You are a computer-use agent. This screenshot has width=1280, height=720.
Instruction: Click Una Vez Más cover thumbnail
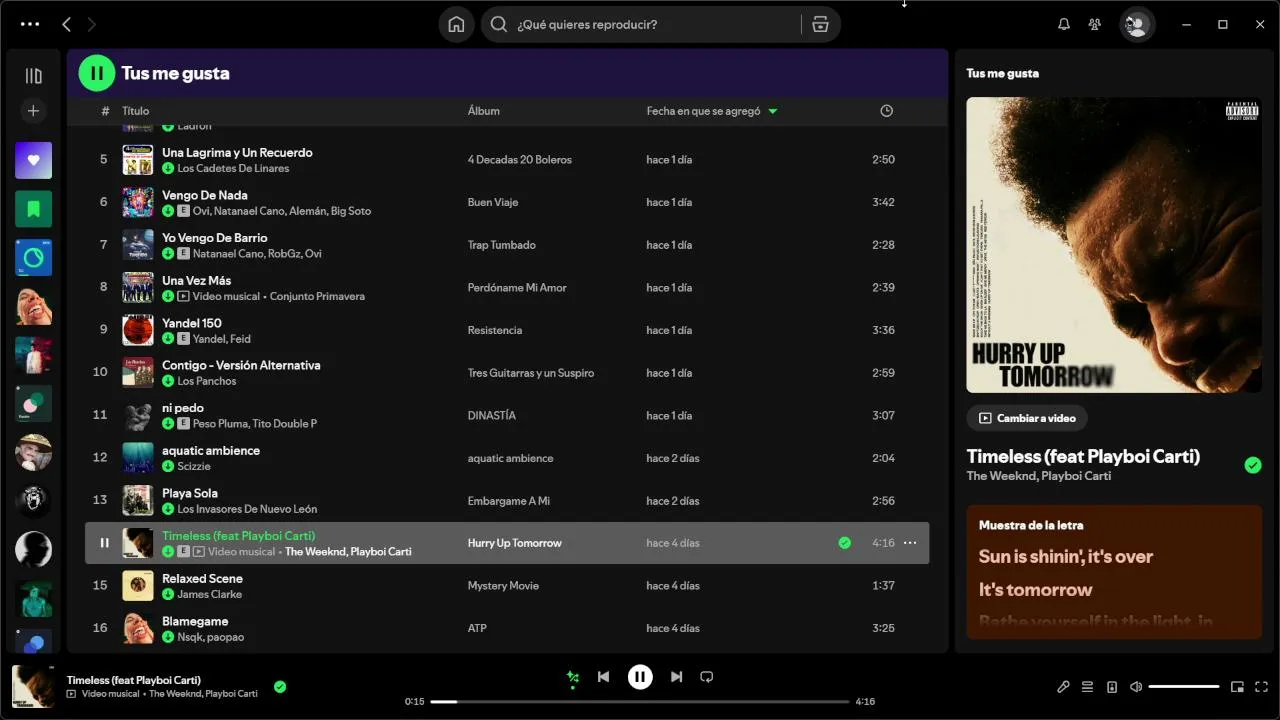pos(138,288)
